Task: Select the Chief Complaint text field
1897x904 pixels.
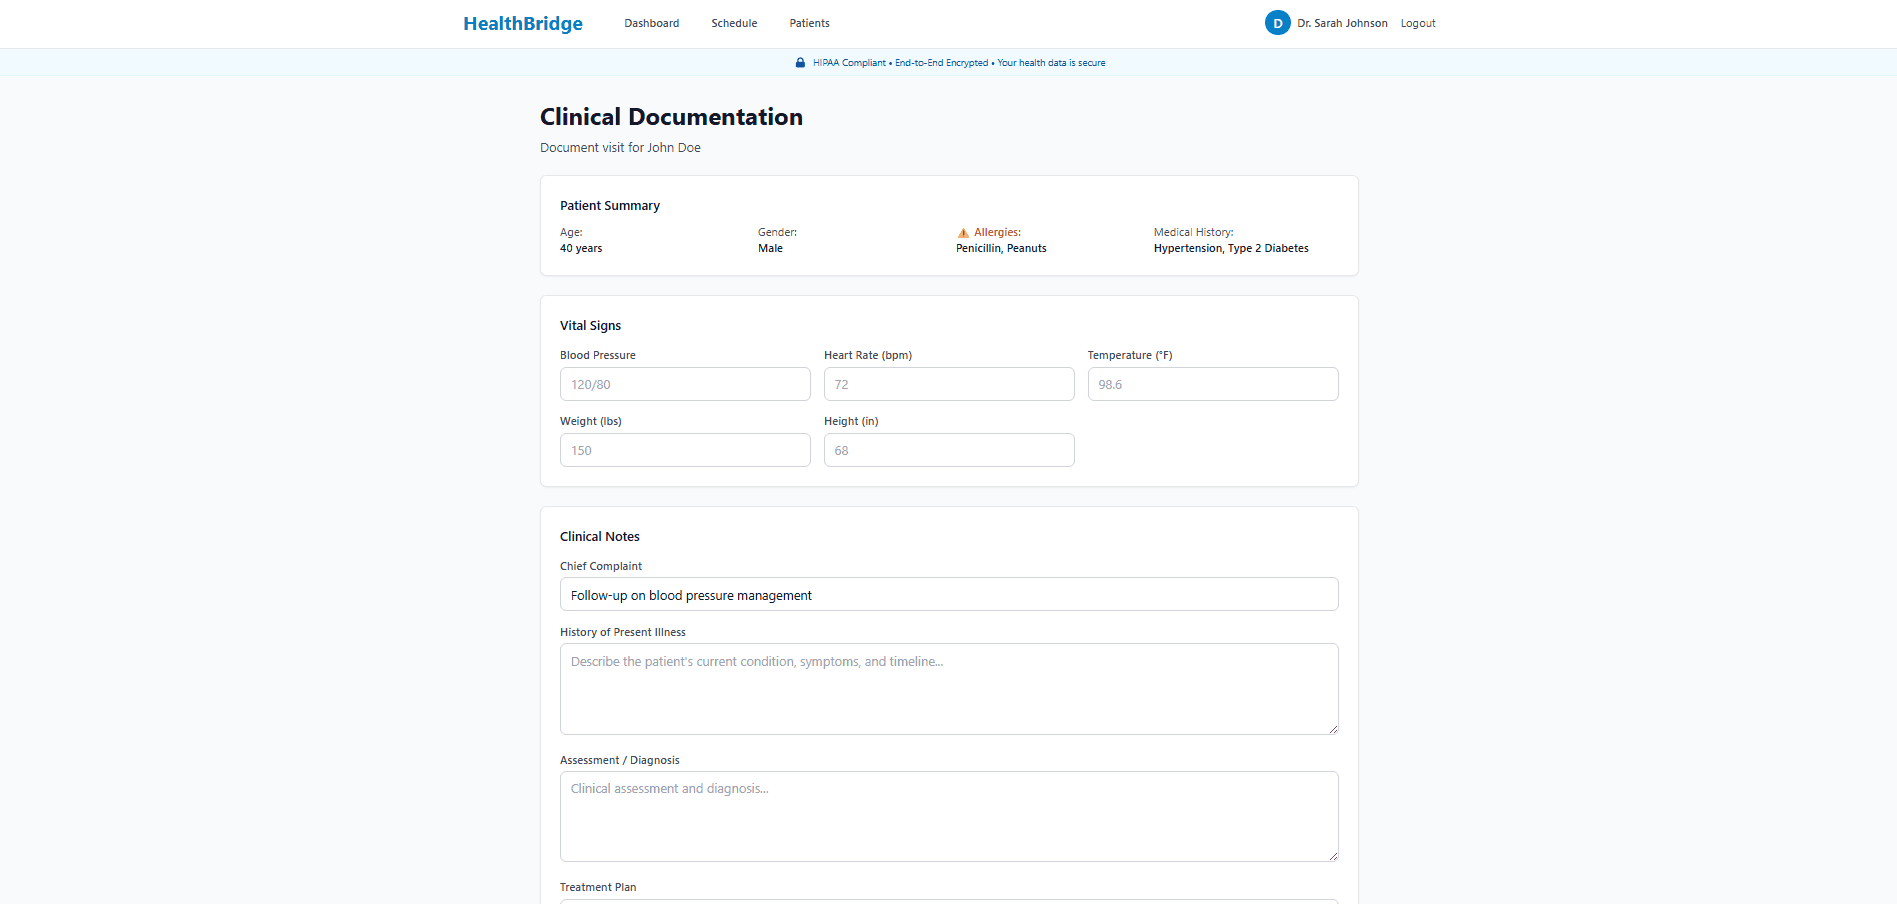Action: (948, 594)
